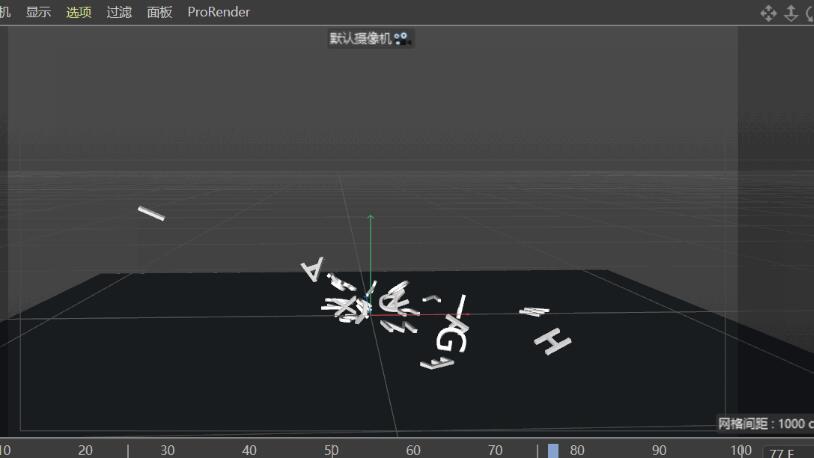Select the flying bar object on left
Image resolution: width=814 pixels, height=458 pixels.
point(151,213)
